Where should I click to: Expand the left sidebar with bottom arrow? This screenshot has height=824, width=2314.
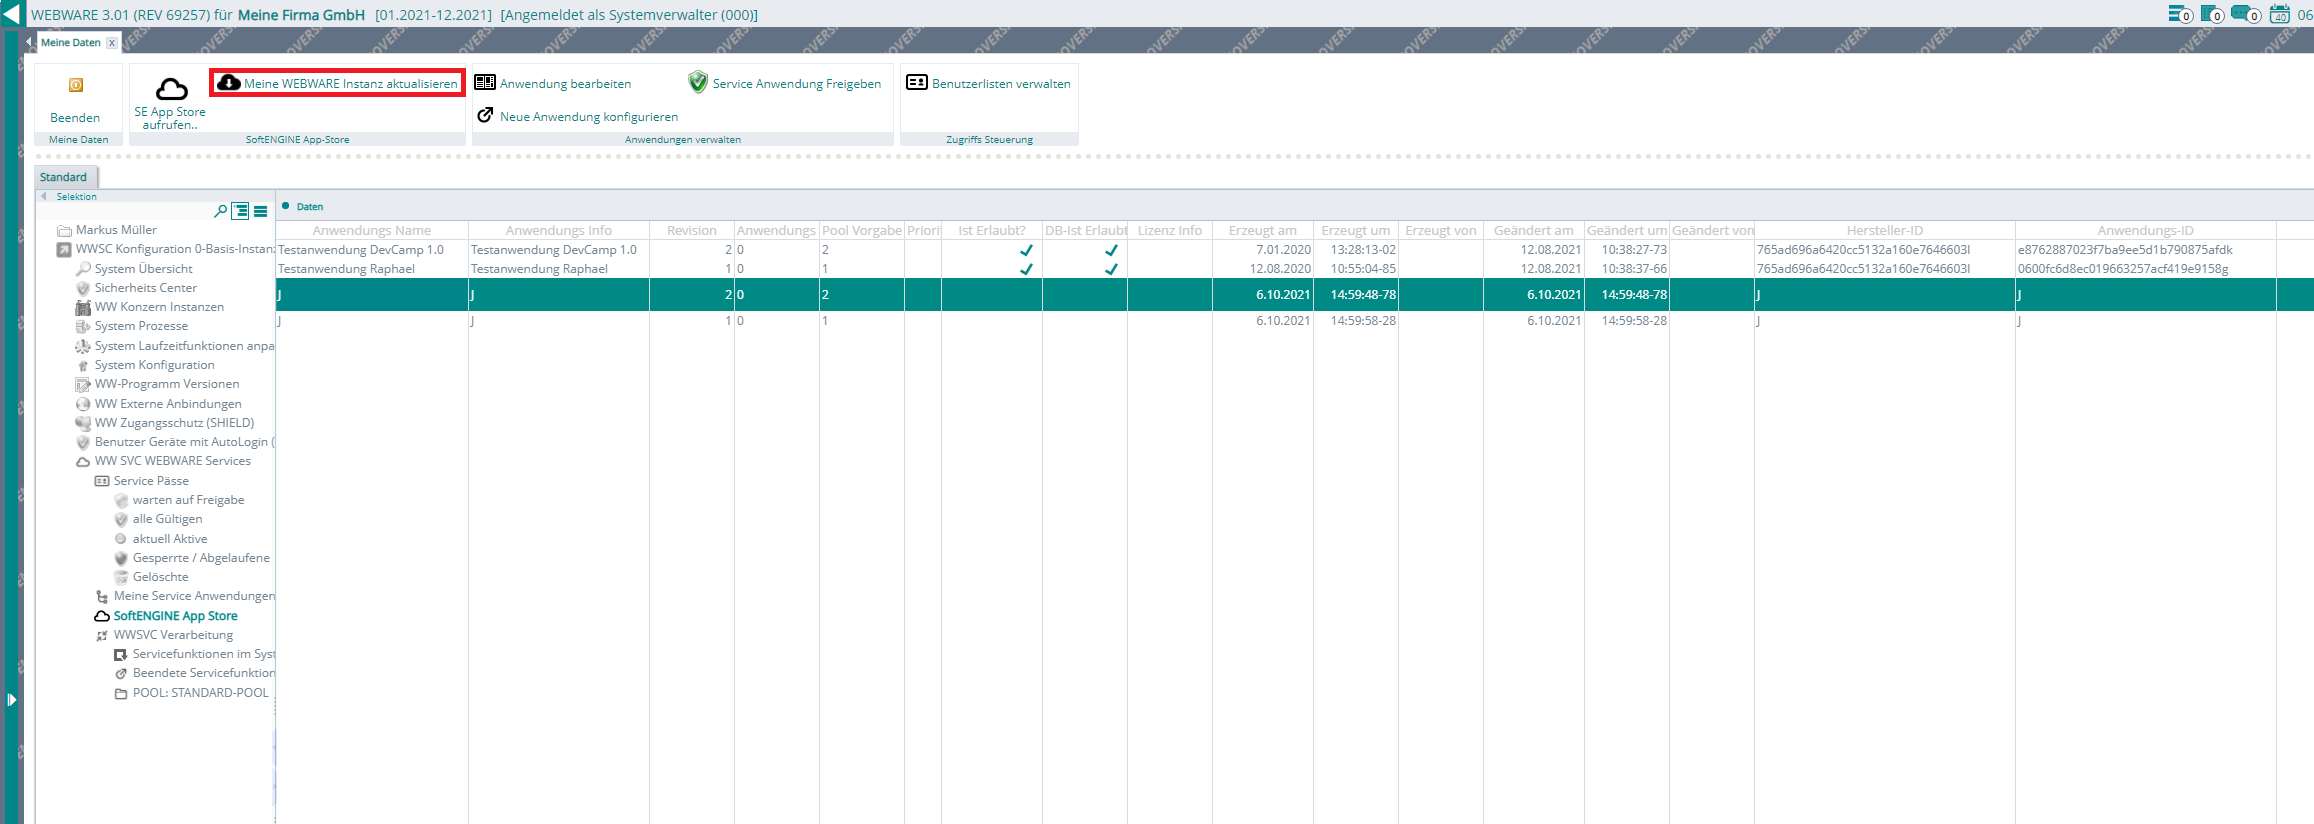point(11,700)
